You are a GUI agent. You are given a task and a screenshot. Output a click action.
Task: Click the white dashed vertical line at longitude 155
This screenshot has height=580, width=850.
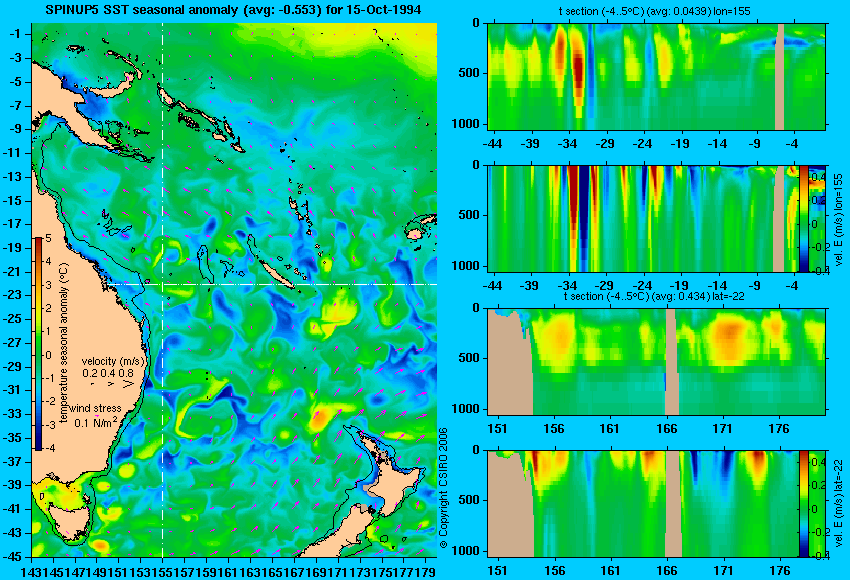pos(162,290)
